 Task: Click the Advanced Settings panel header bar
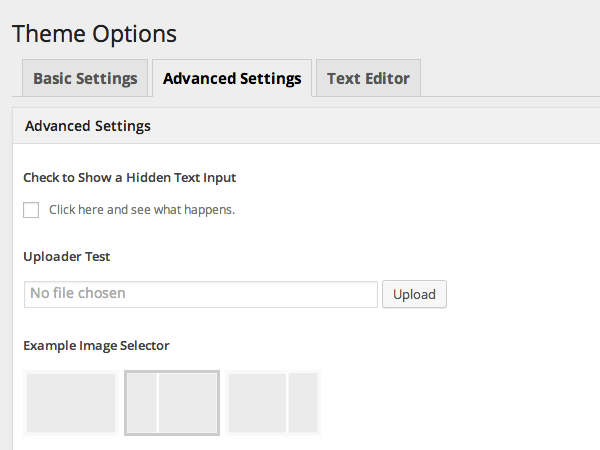[300, 127]
